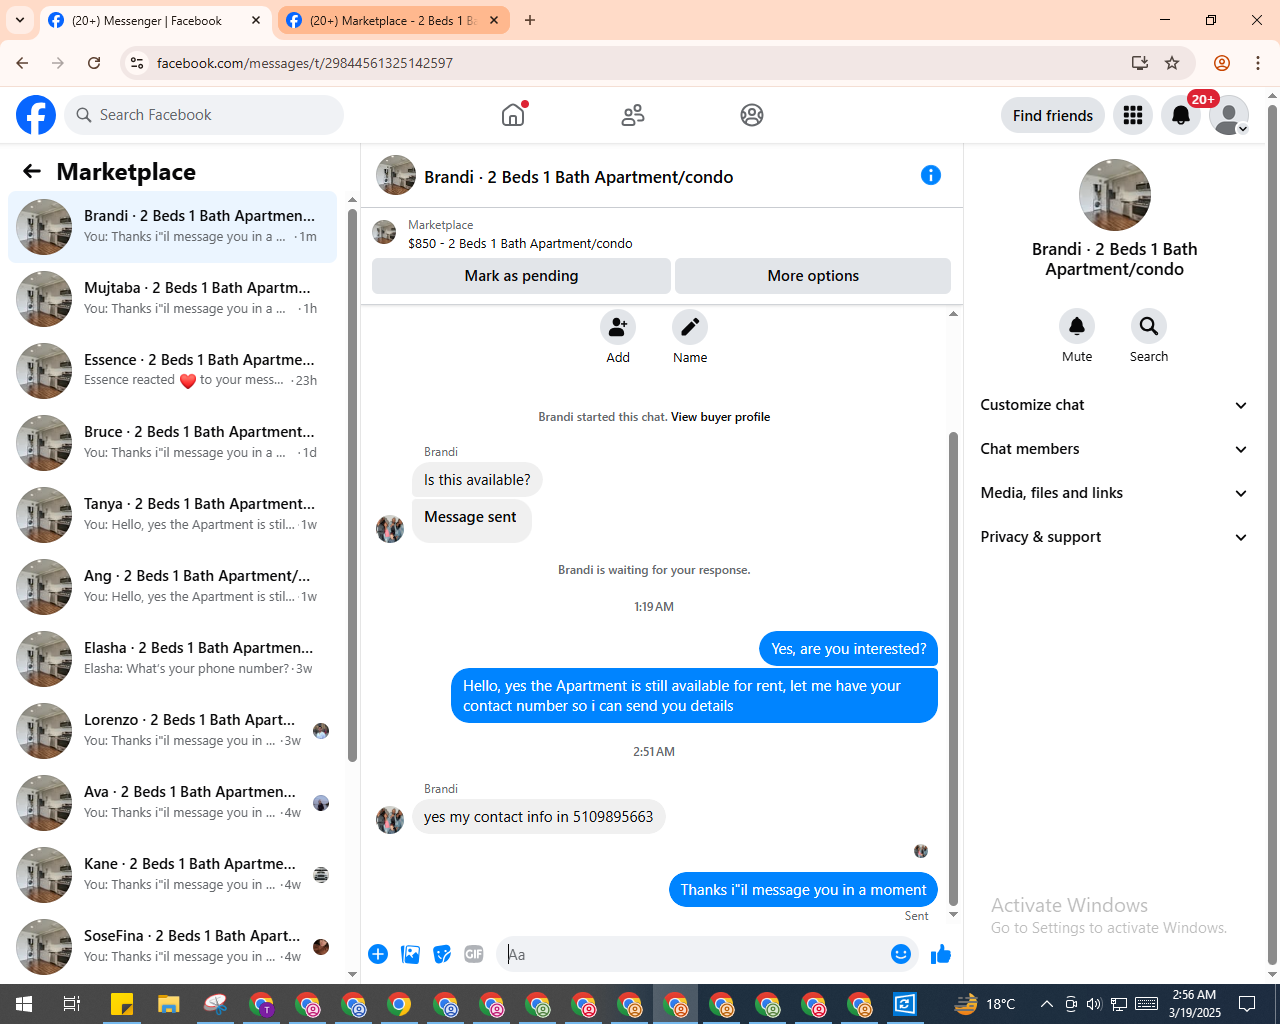Expand the Chat members section
Image resolution: width=1280 pixels, height=1024 pixels.
[x=1115, y=449]
